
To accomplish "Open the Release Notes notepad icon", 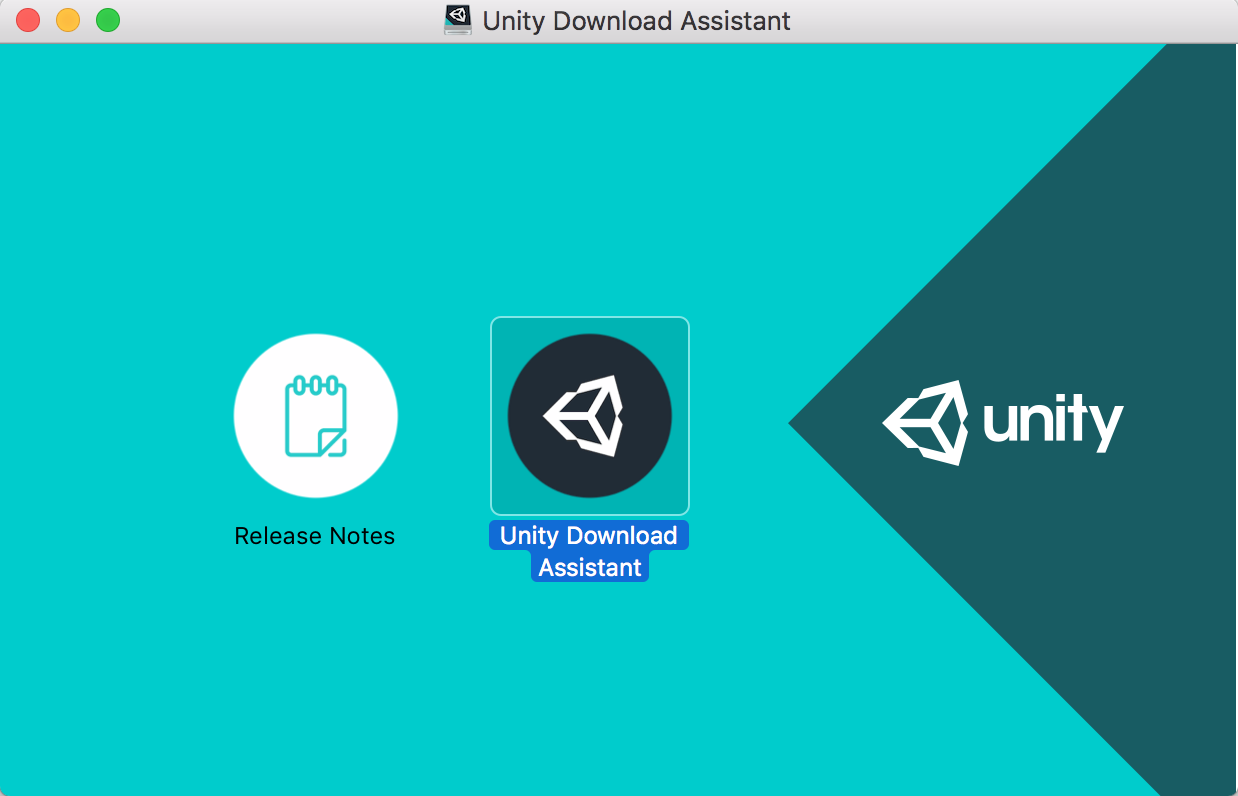I will point(315,416).
